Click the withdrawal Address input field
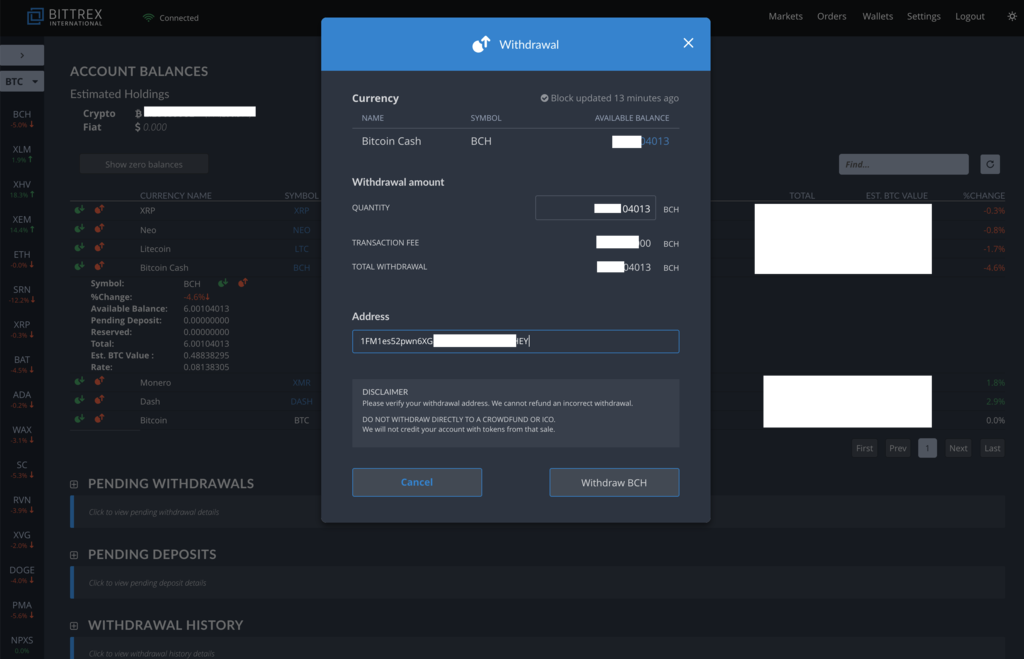Image resolution: width=1024 pixels, height=659 pixels. pyautogui.click(x=515, y=341)
